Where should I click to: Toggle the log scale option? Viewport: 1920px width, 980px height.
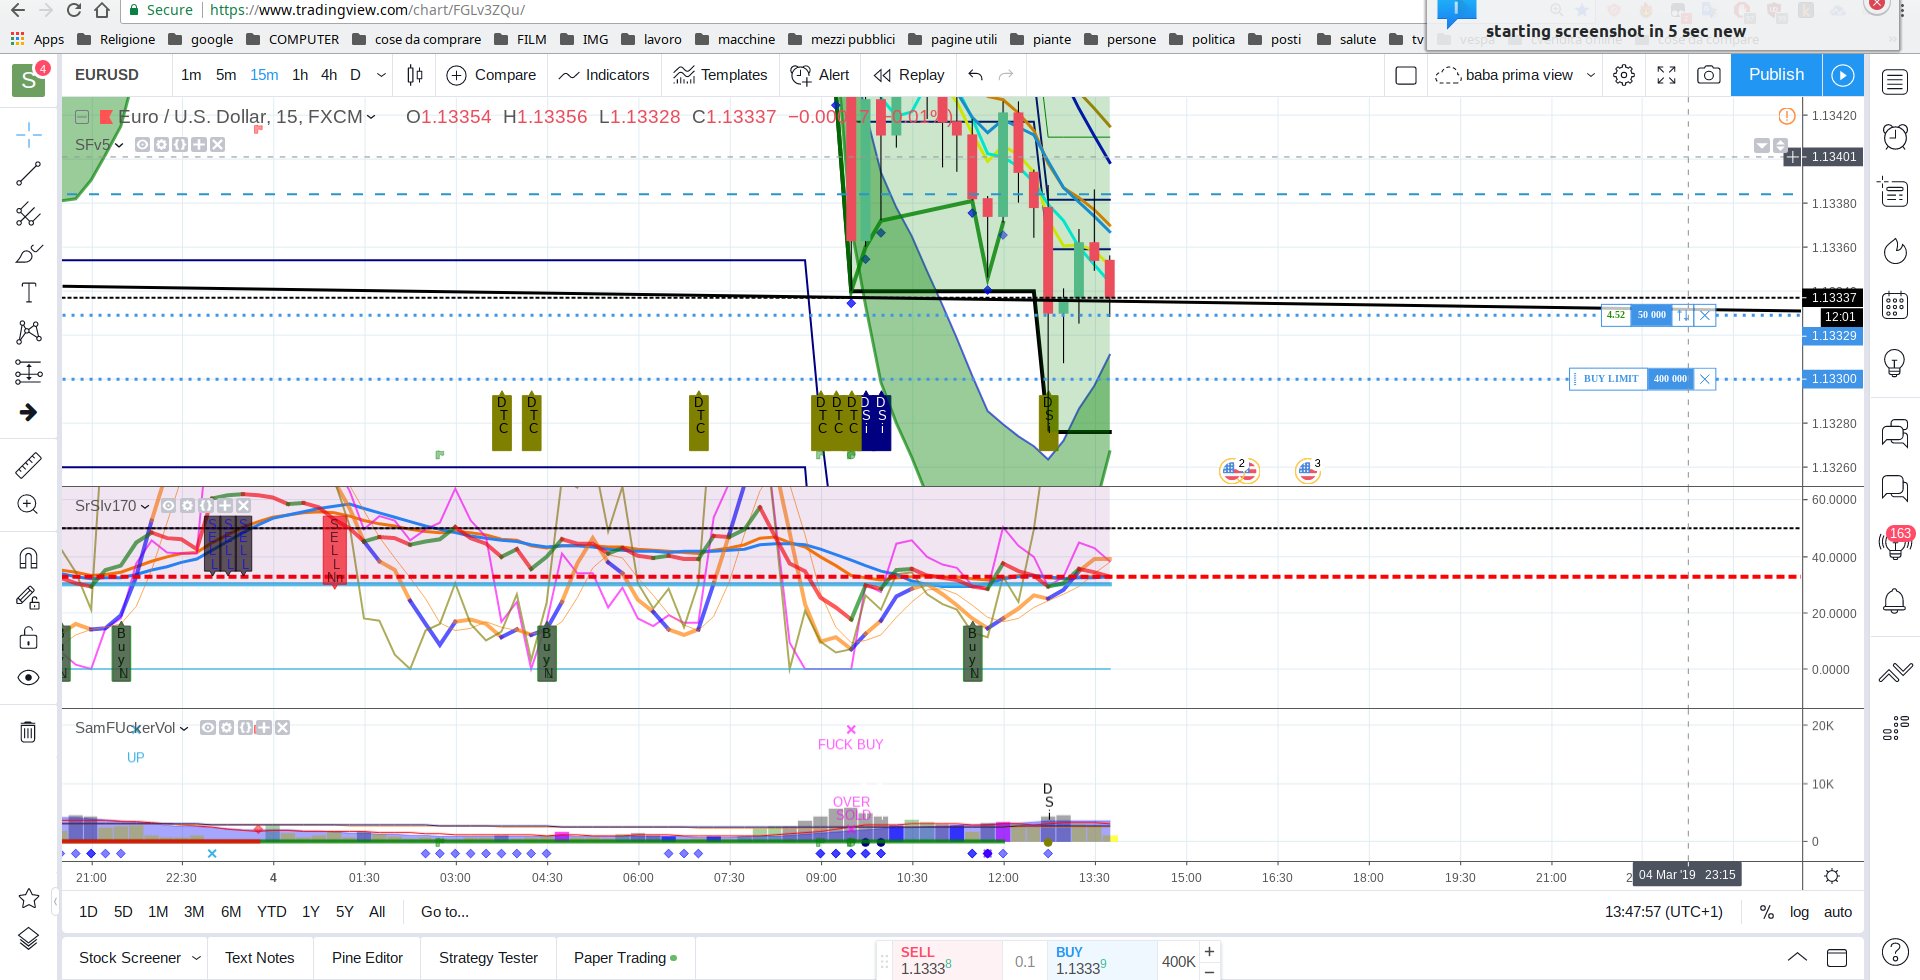[1799, 912]
